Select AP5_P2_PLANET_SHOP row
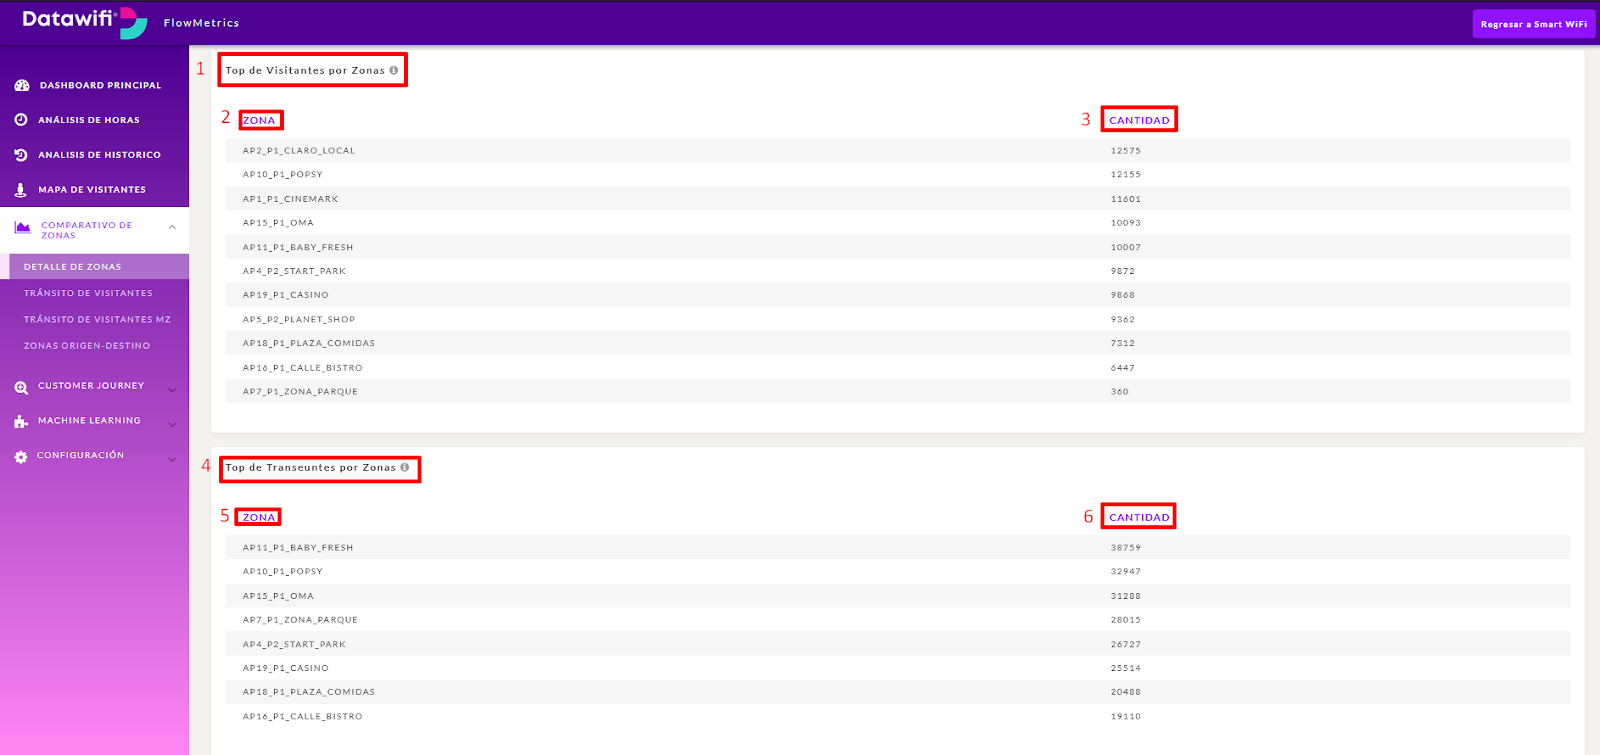Screen dimensions: 1600x755 click(898, 319)
